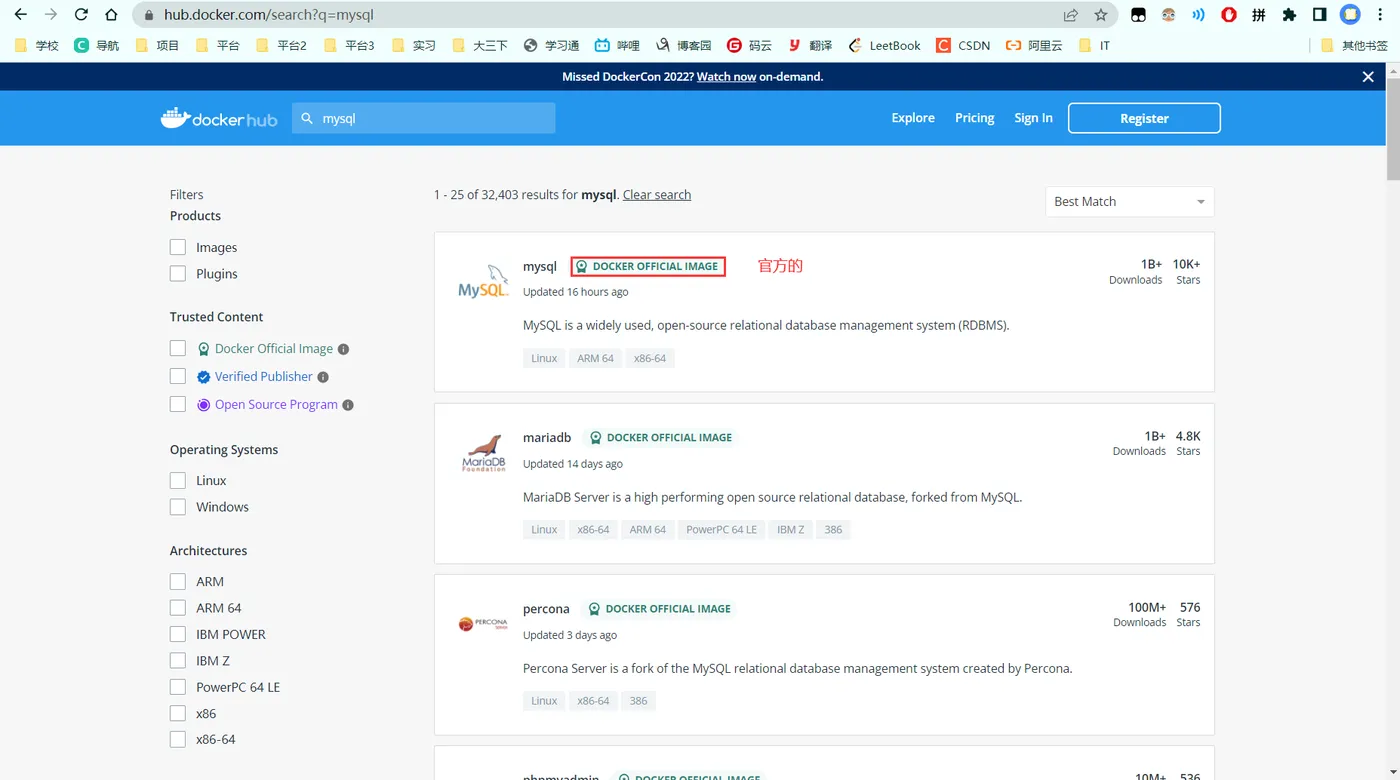Open the LeetBook bookmark

click(x=885, y=45)
